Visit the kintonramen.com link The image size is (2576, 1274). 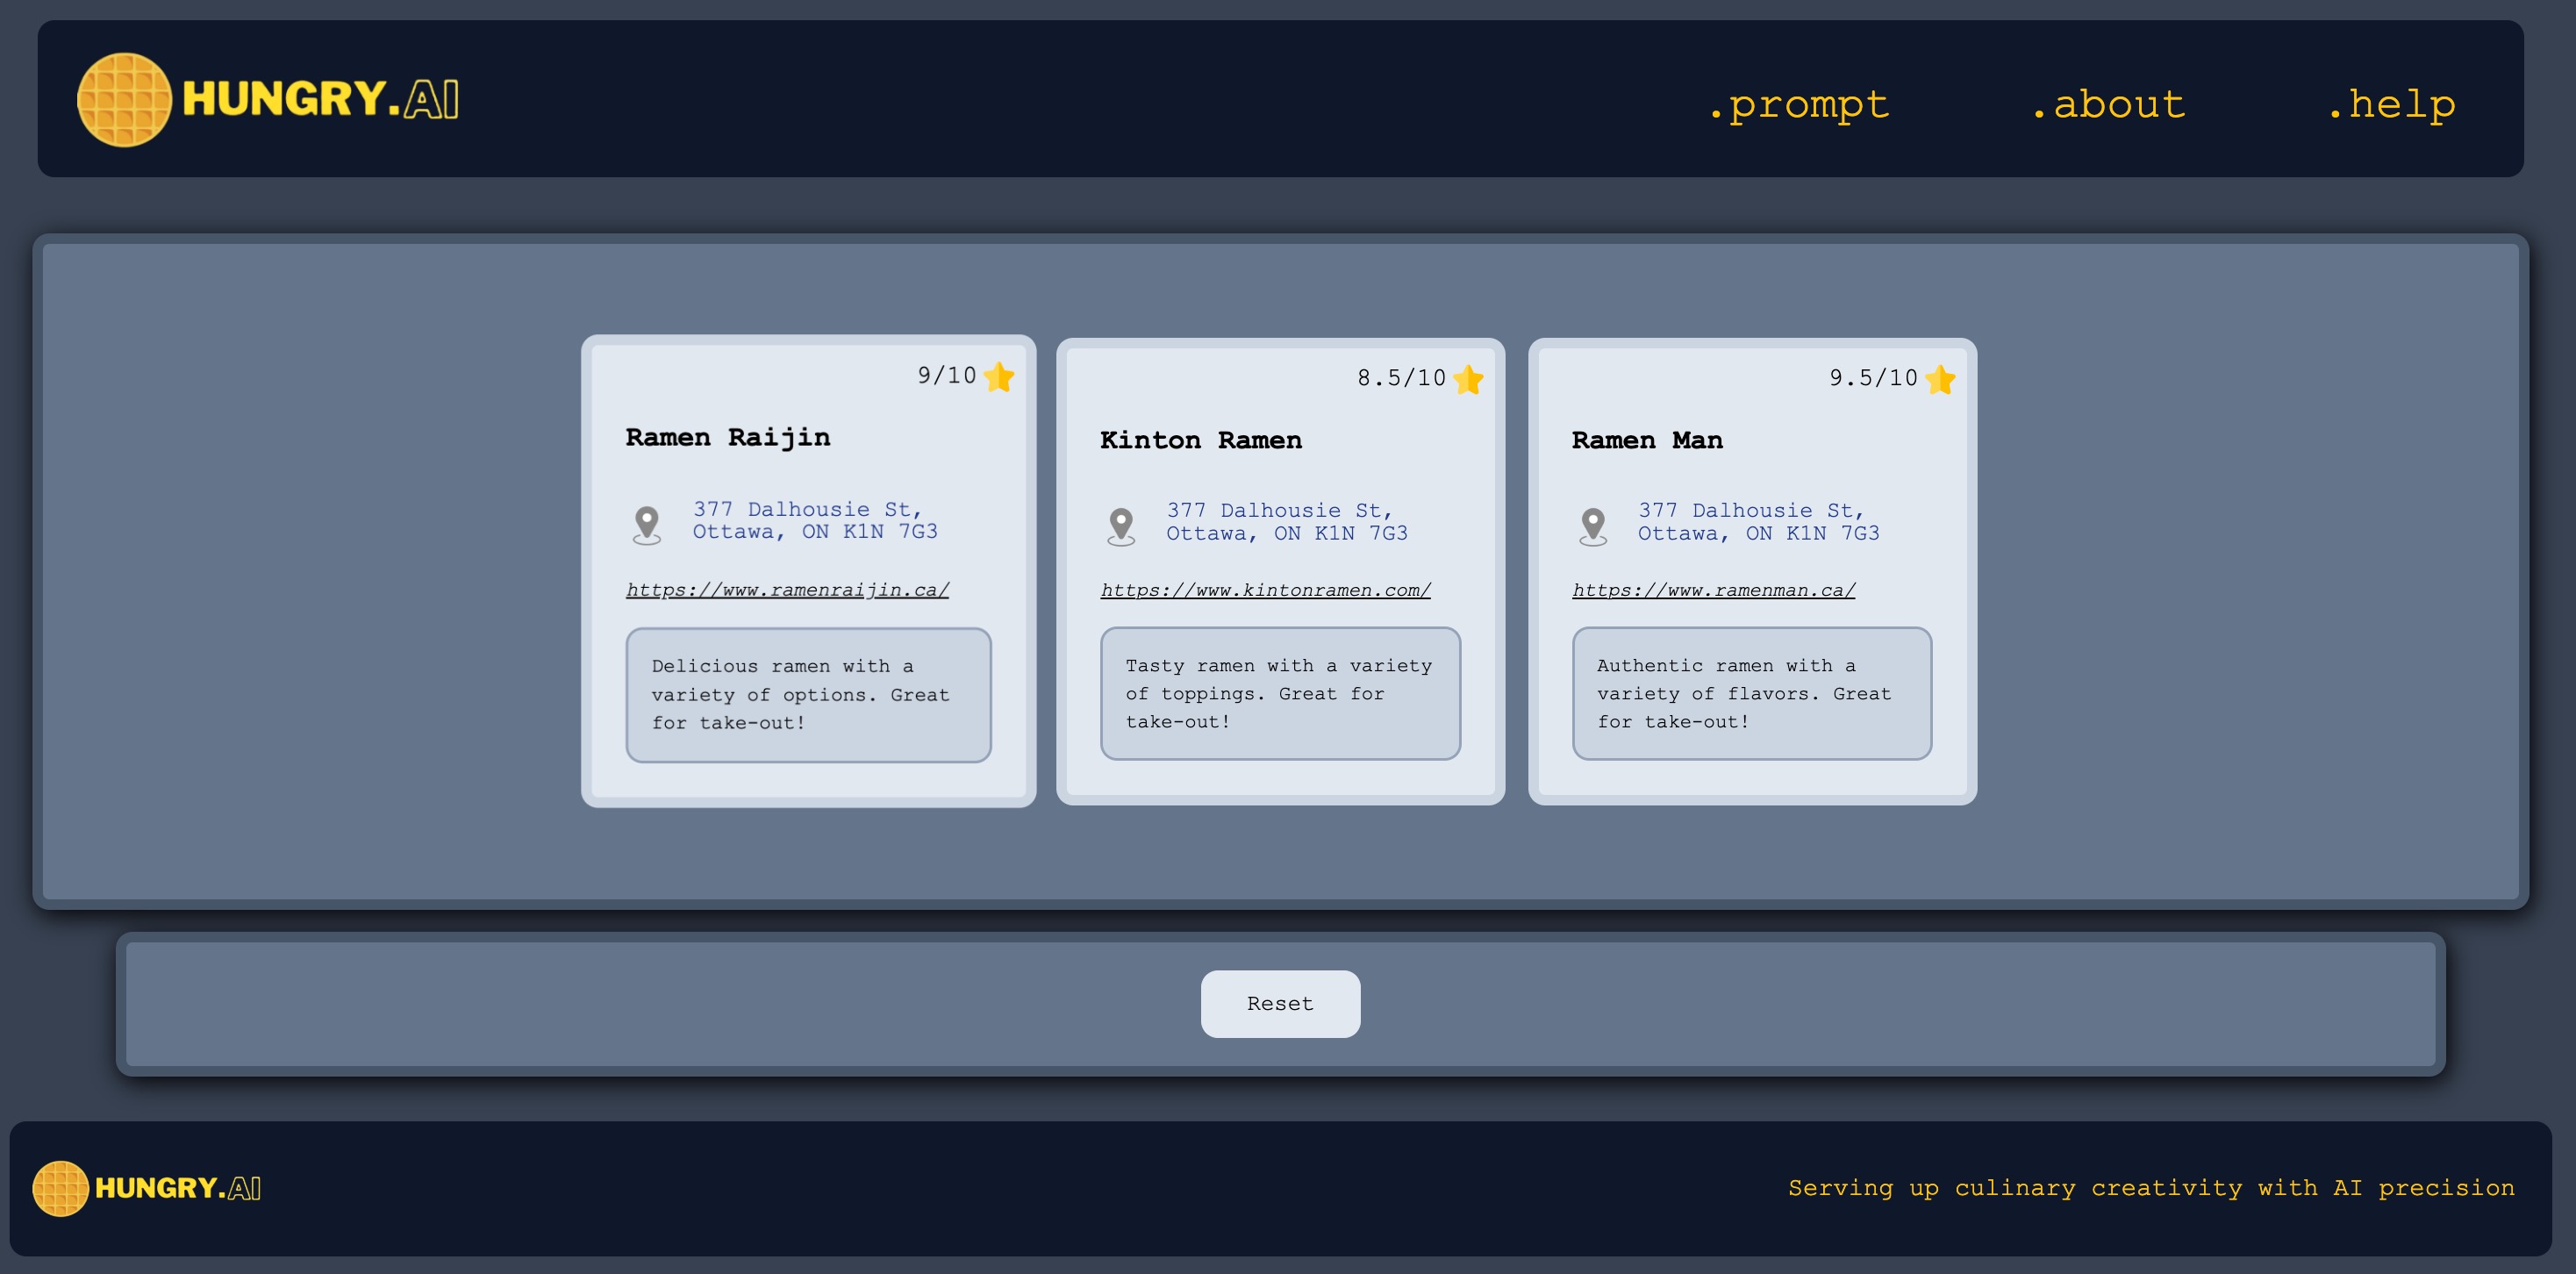coord(1265,590)
